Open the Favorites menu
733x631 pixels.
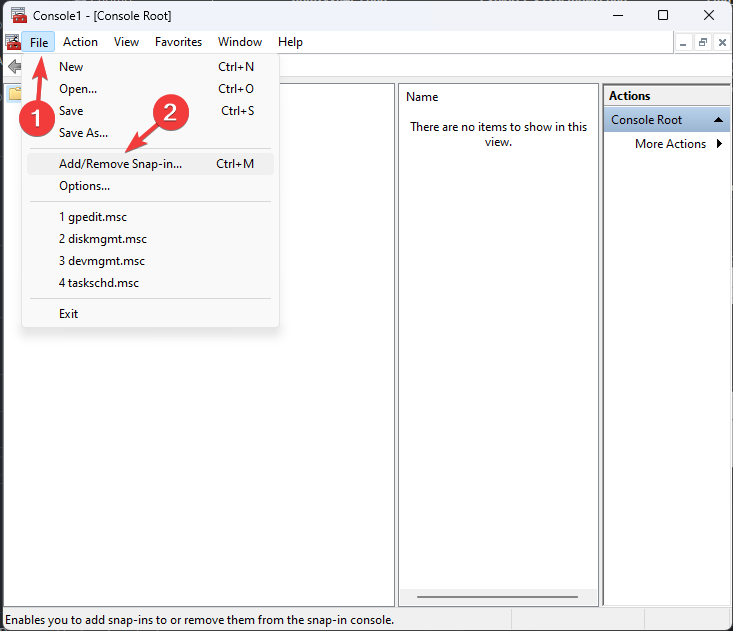pyautogui.click(x=179, y=42)
